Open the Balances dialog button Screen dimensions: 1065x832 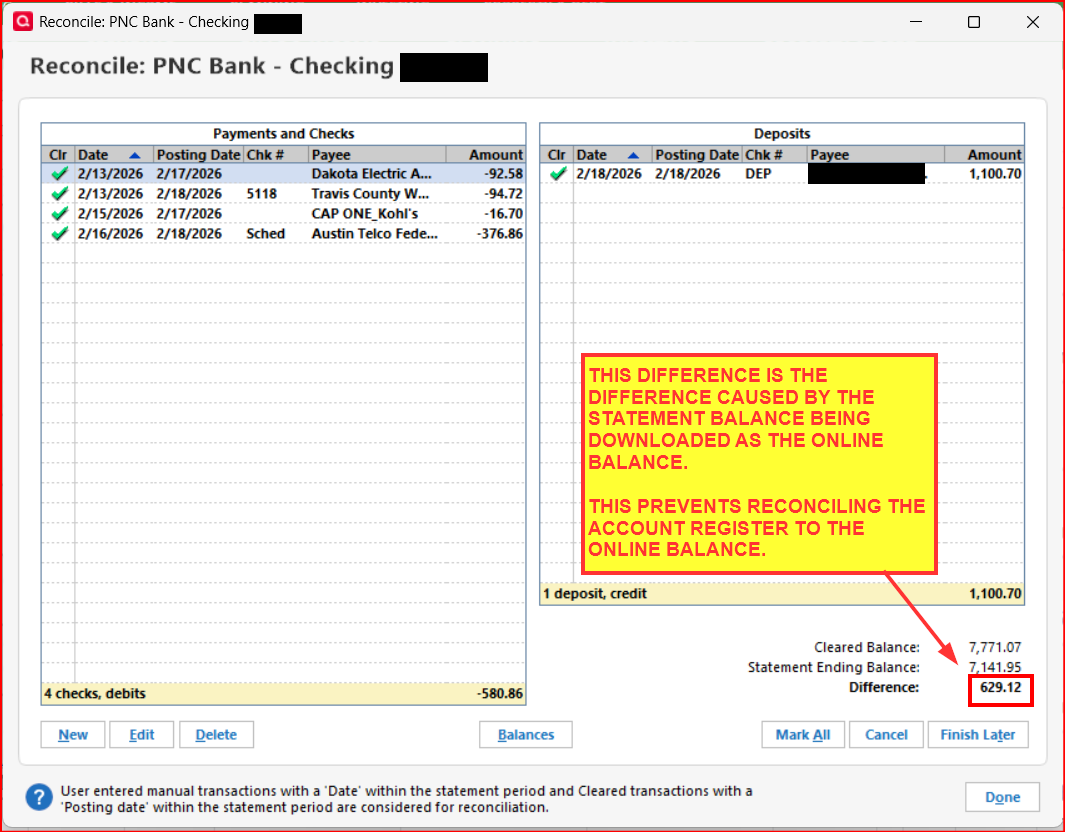coord(526,735)
